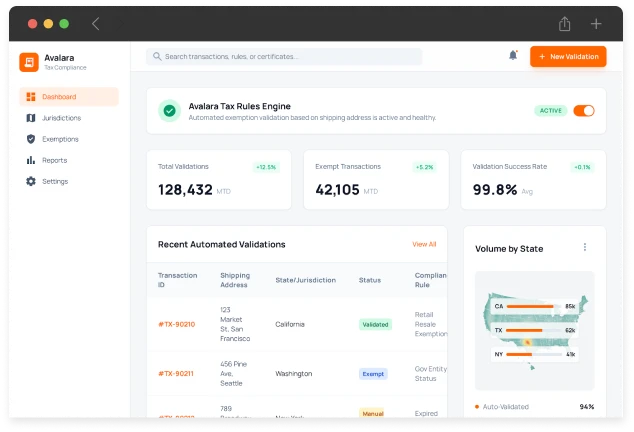Image resolution: width=634 pixels, height=432 pixels.
Task: Click the Avalara logo icon
Action: pyautogui.click(x=29, y=62)
